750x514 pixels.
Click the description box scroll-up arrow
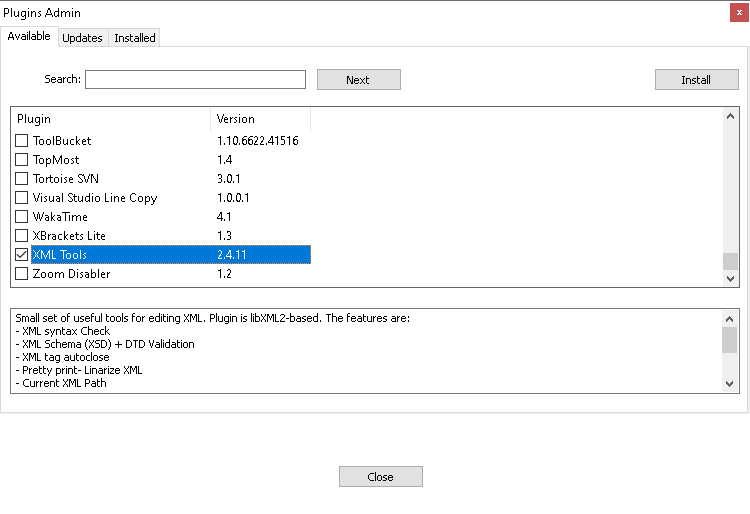click(729, 319)
